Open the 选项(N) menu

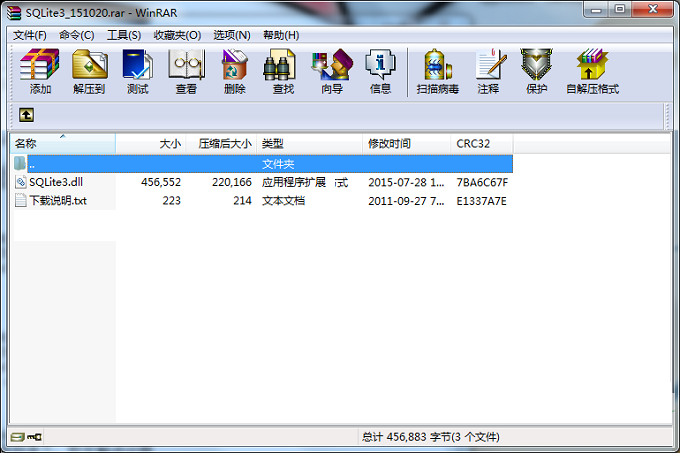click(232, 35)
